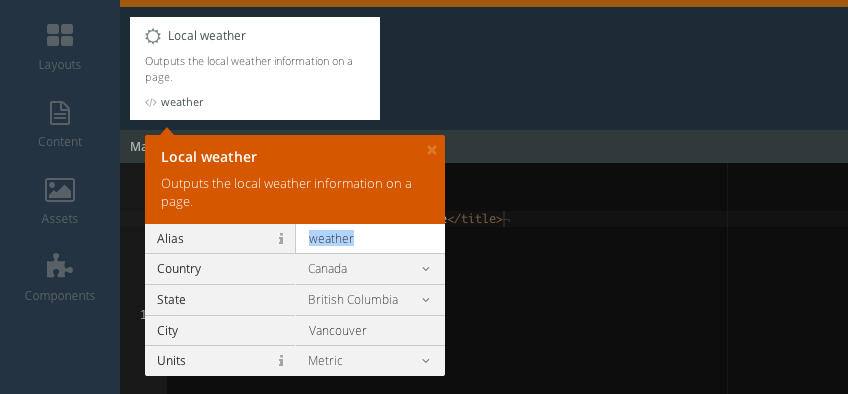Click the Layouts label in sidebar
Screen dimensions: 848x394
(x=59, y=65)
